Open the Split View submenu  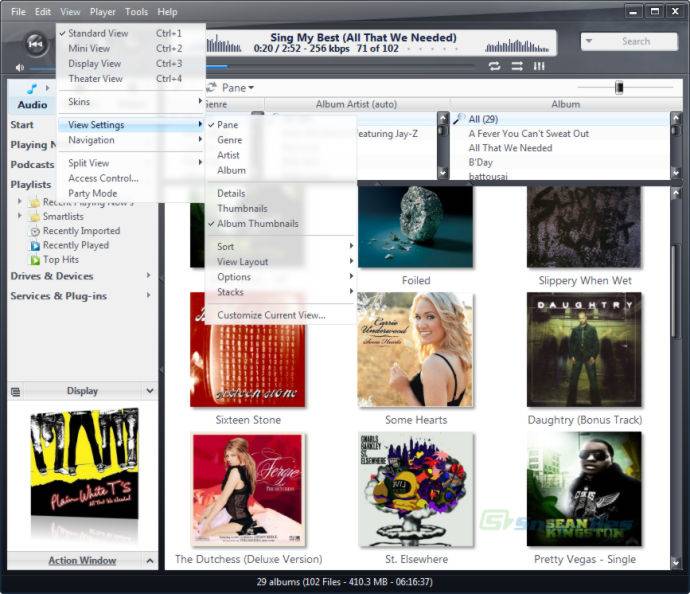[x=130, y=163]
